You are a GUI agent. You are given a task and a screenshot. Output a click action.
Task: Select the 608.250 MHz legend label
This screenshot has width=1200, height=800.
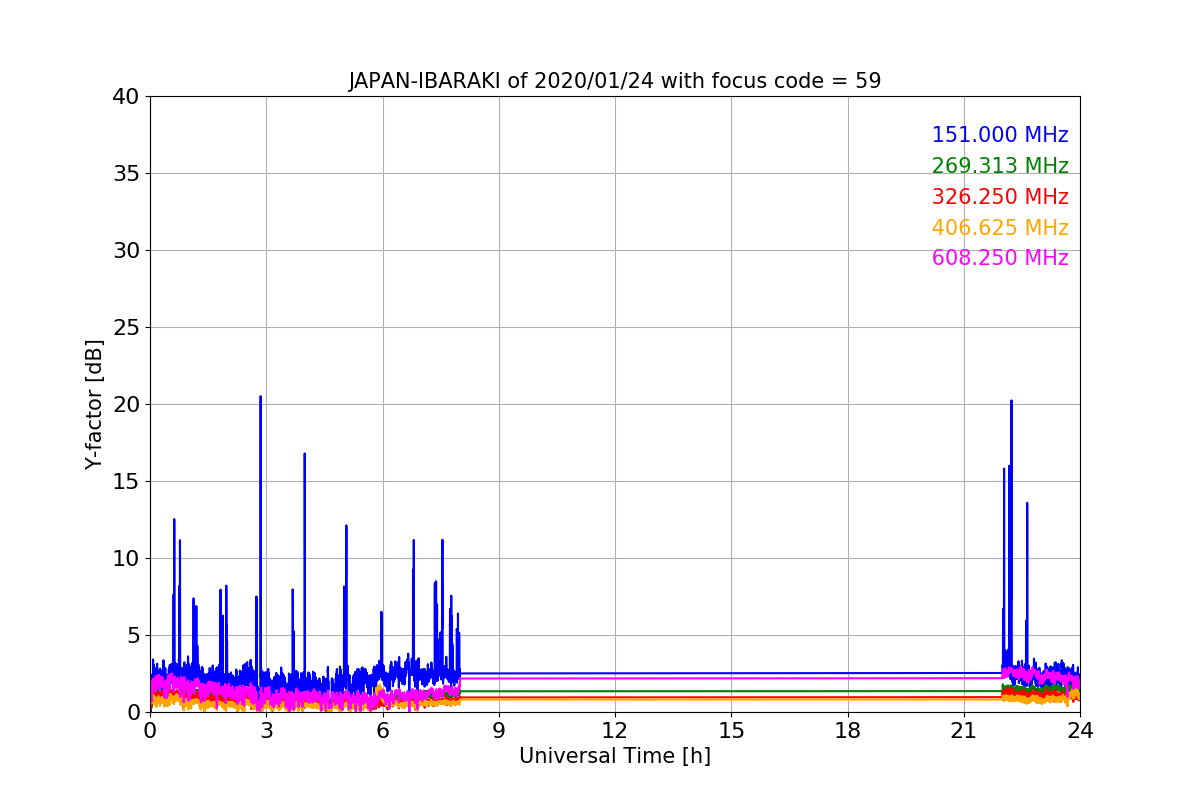[1000, 258]
